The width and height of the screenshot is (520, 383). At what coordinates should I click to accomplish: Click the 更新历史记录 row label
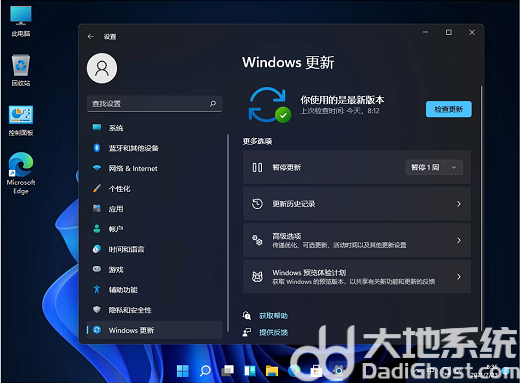[x=294, y=204]
